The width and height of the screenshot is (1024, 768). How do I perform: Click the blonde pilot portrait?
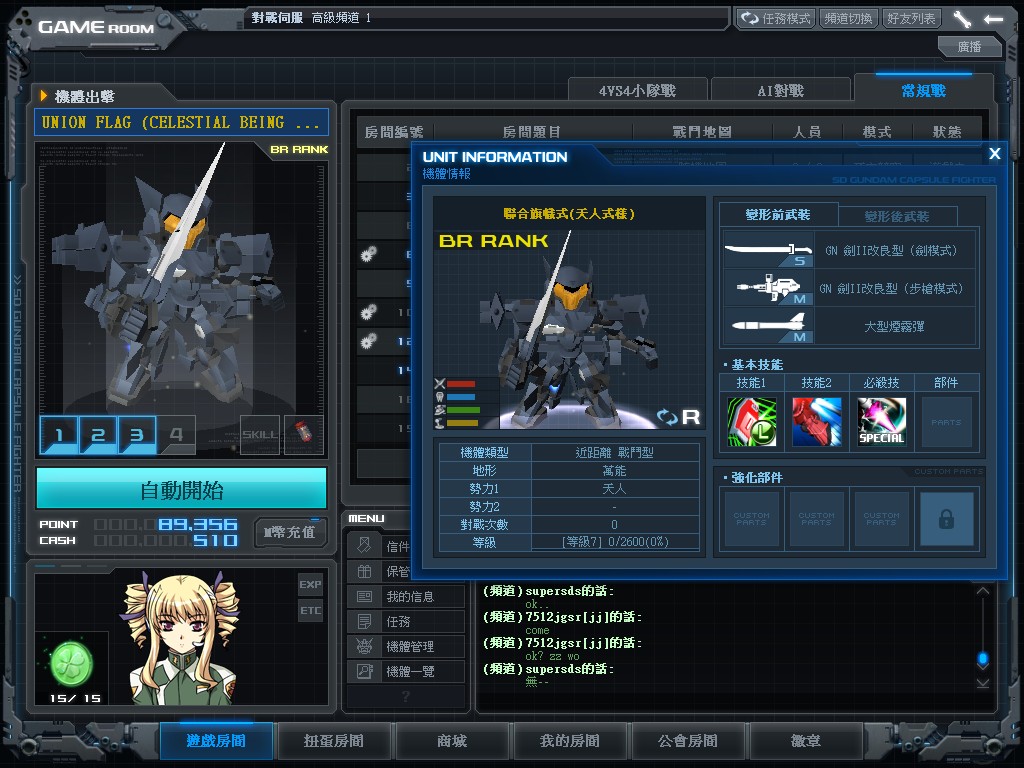pyautogui.click(x=182, y=639)
